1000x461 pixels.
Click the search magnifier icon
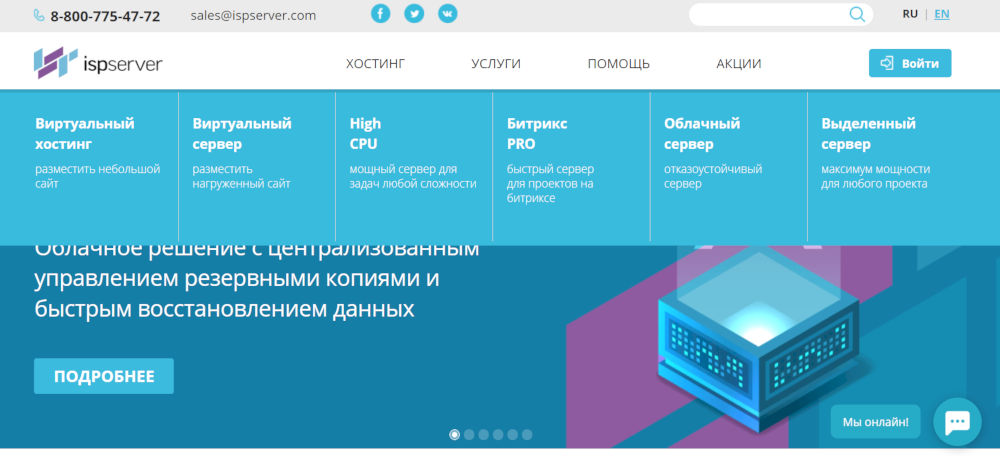857,14
